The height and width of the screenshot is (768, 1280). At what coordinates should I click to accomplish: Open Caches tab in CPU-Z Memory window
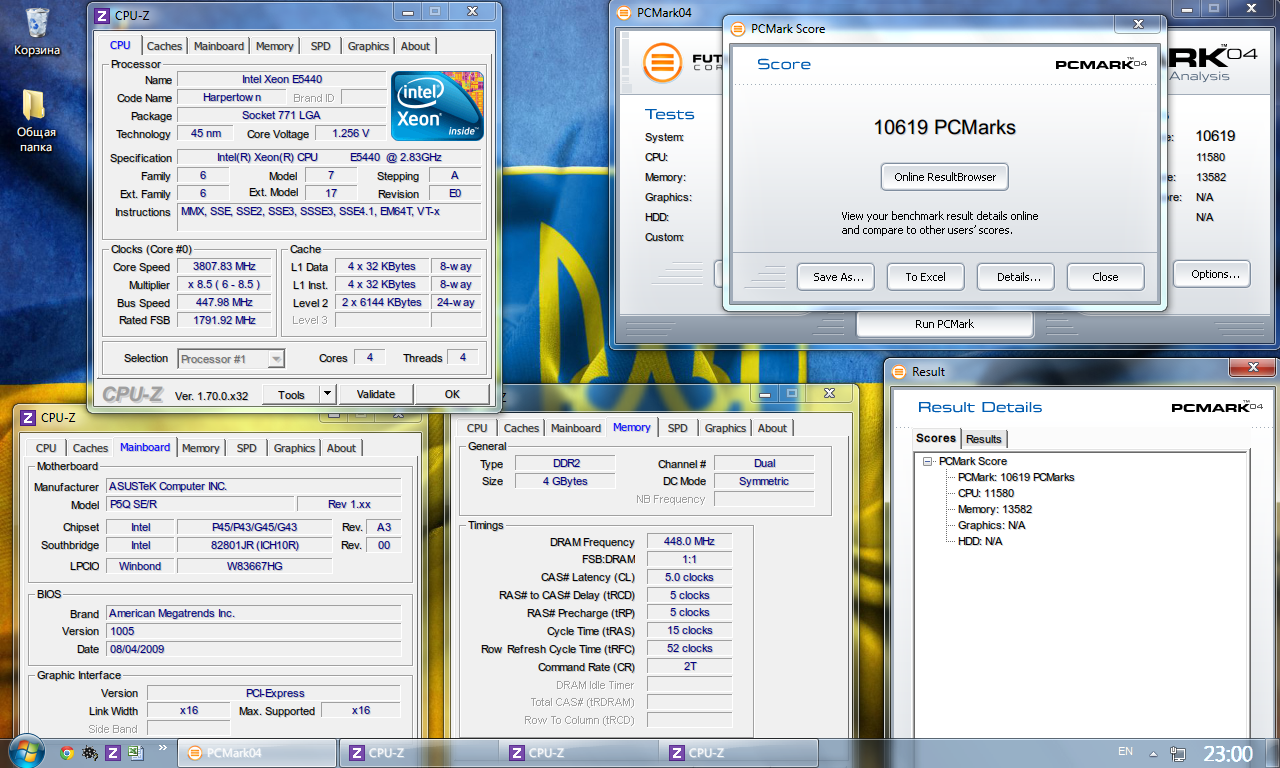point(521,428)
